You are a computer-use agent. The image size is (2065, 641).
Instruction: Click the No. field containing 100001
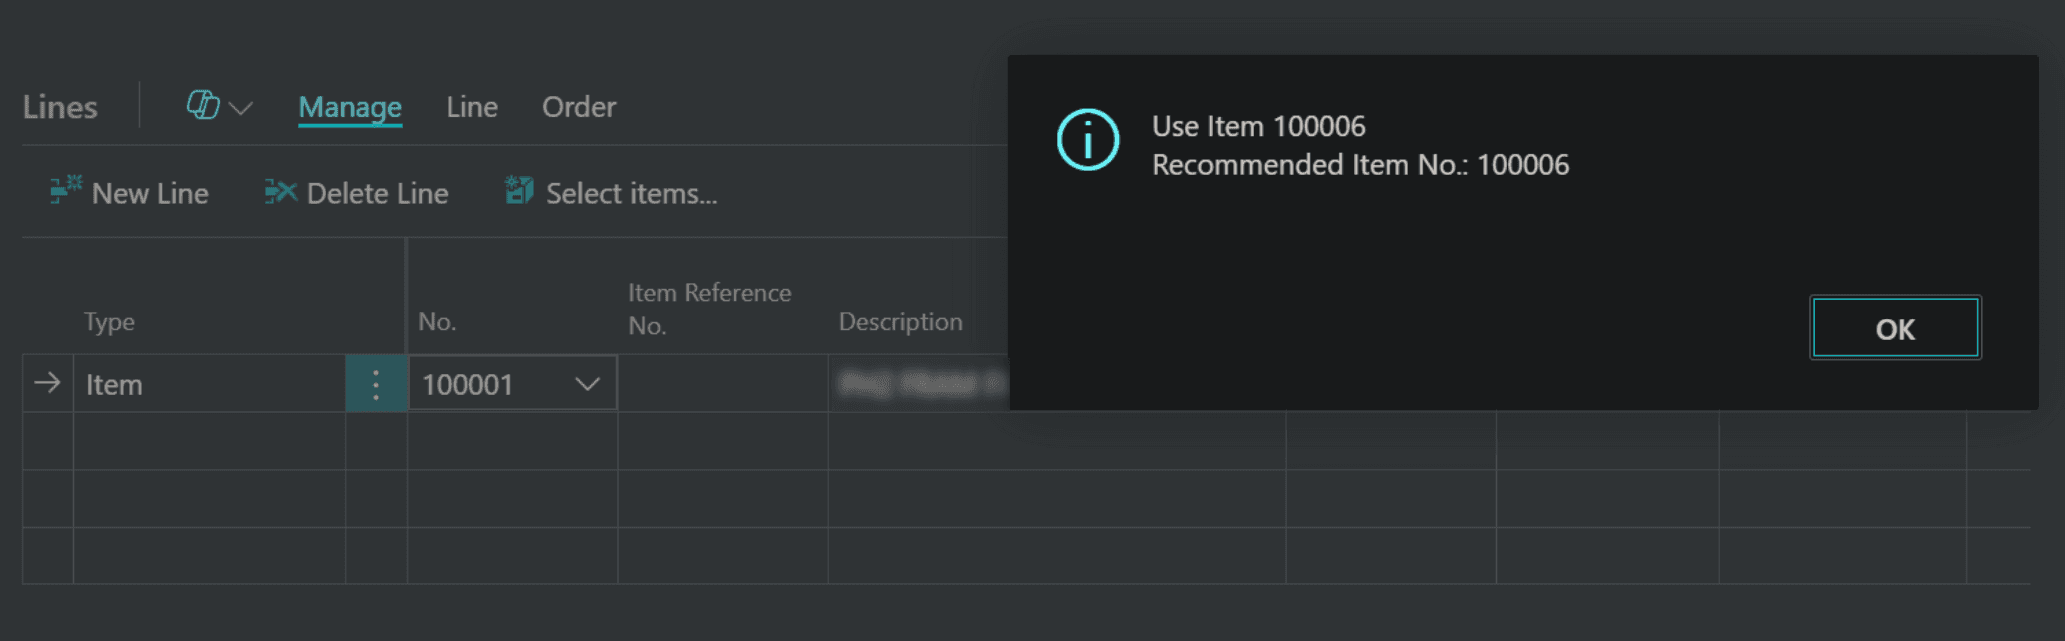pos(512,384)
